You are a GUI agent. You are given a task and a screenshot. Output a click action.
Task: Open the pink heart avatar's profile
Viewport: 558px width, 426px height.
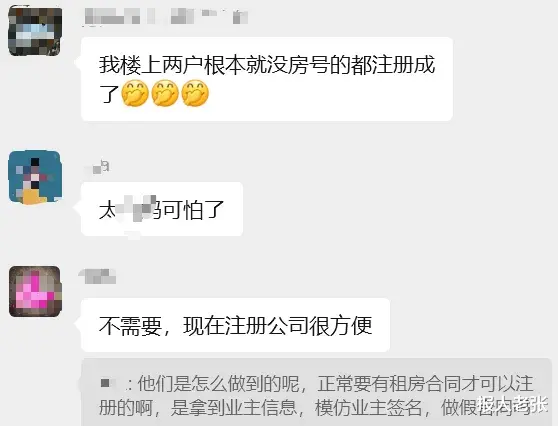click(x=35, y=291)
